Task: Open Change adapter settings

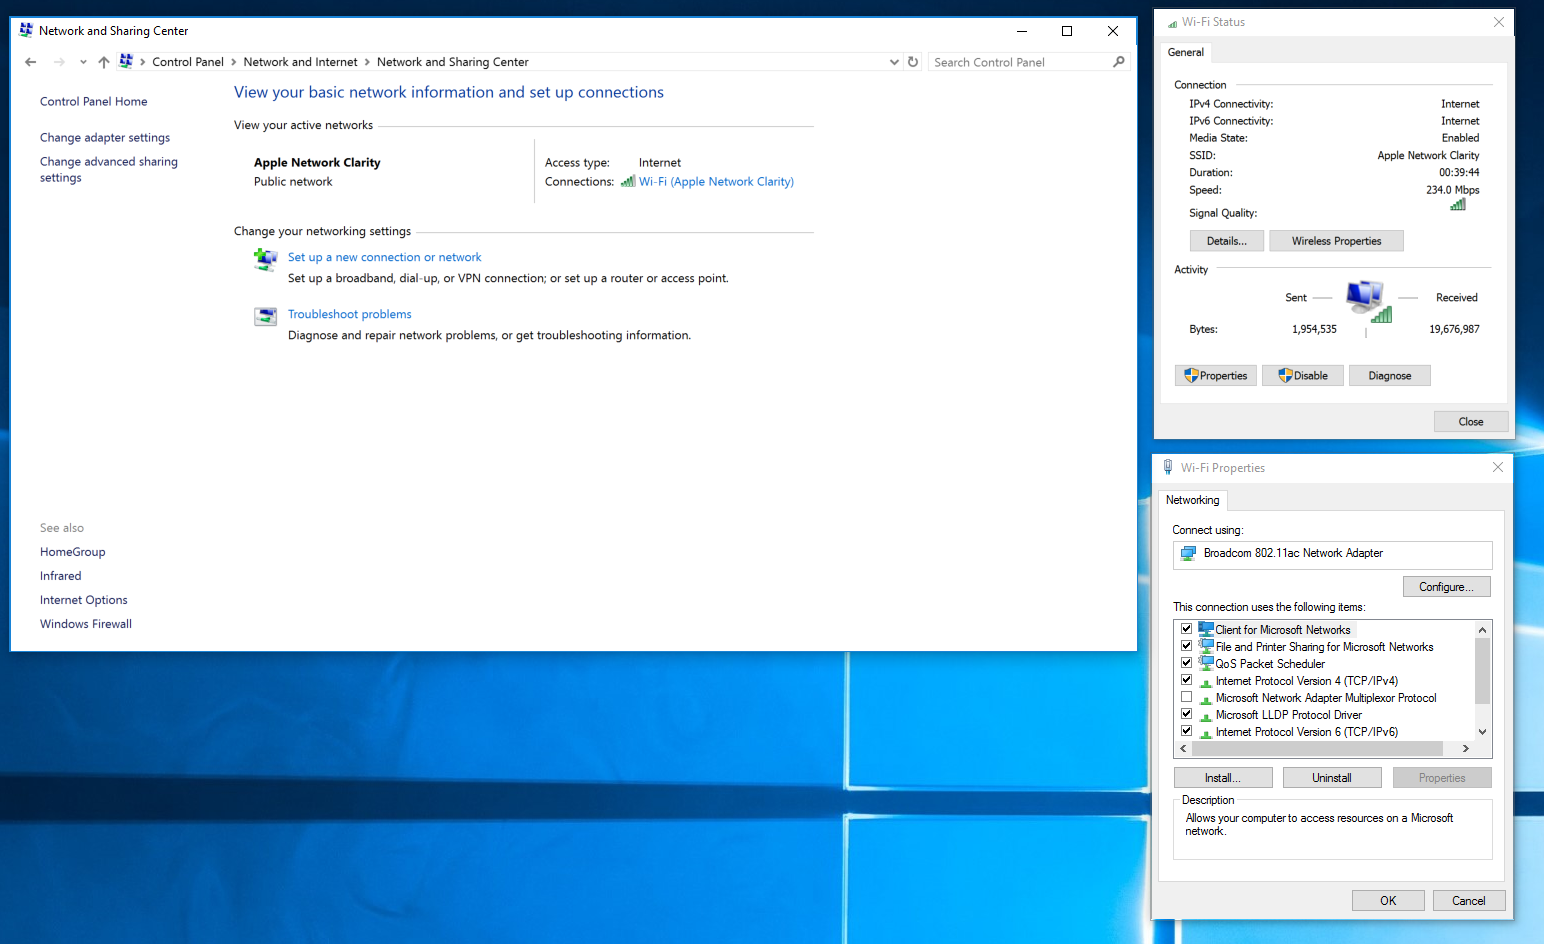Action: pos(105,138)
